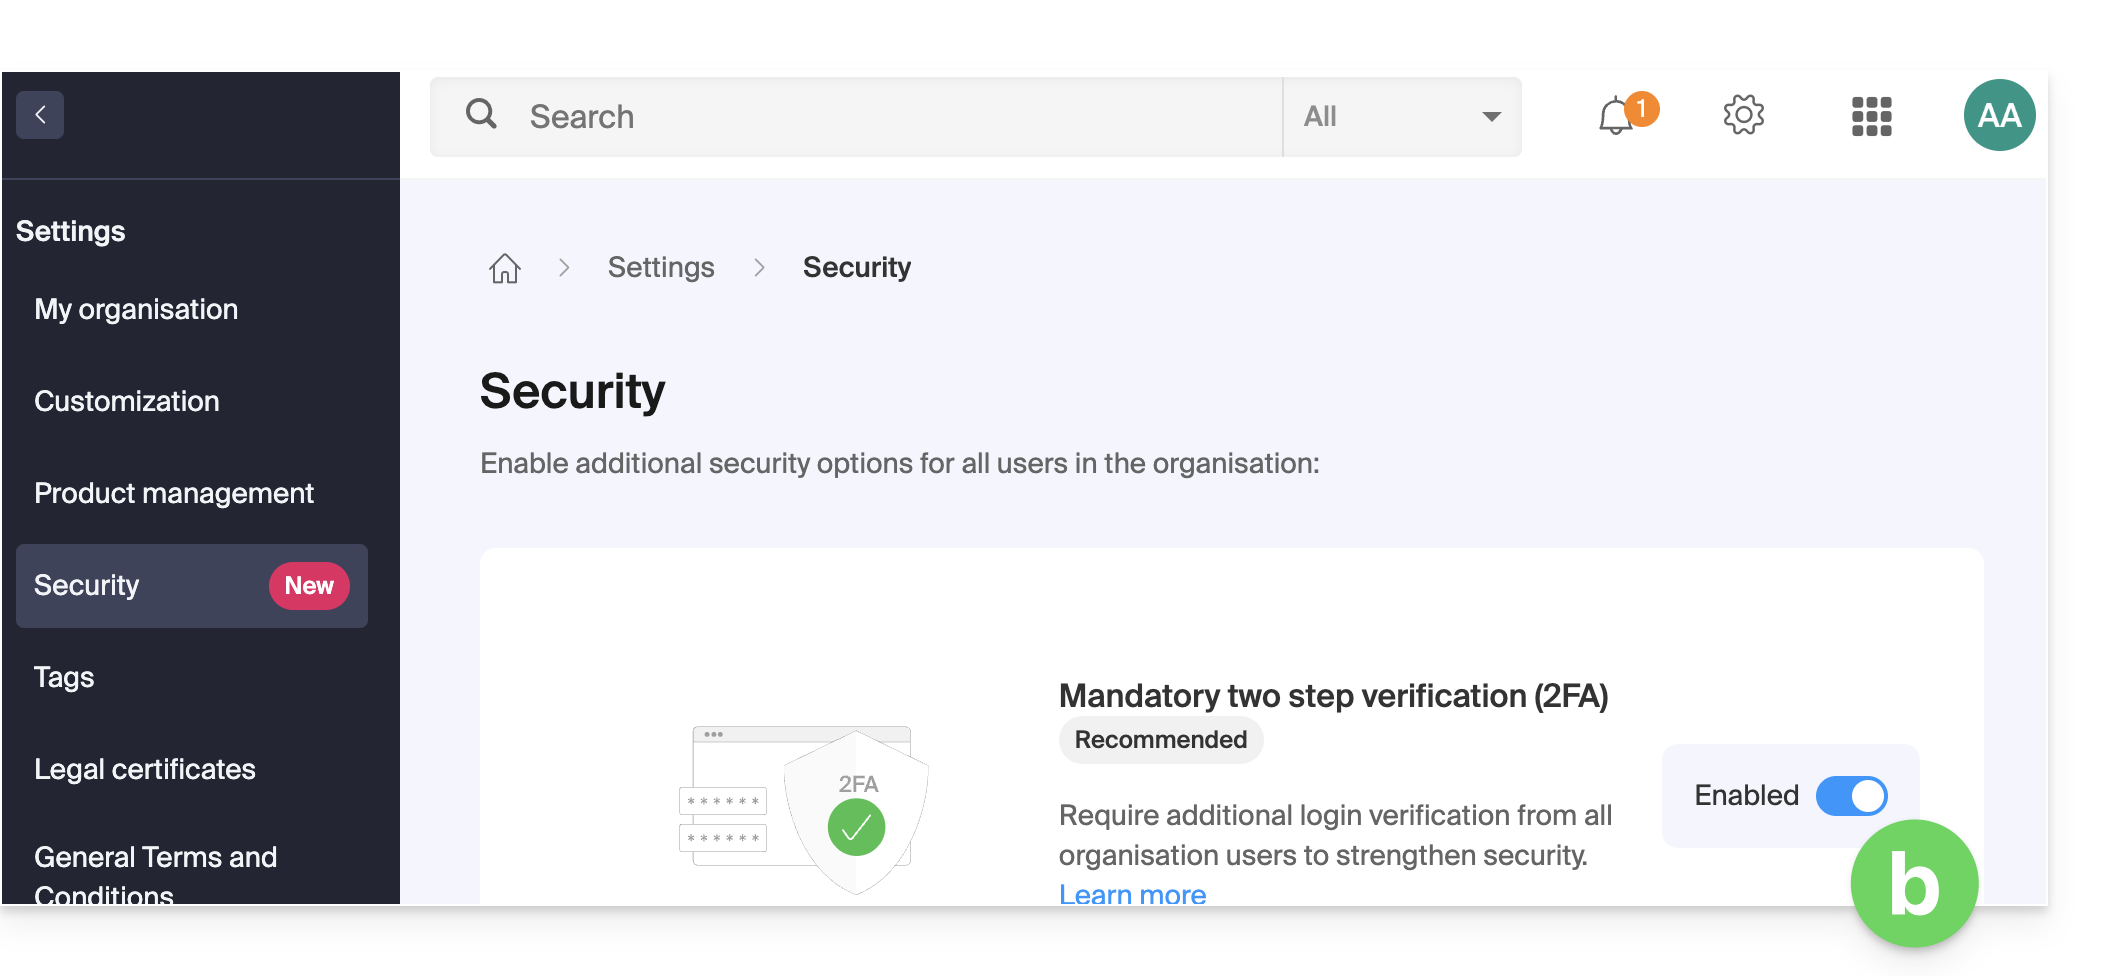Open the green chat bubble widget
The width and height of the screenshot is (2118, 976).
coord(1914,884)
